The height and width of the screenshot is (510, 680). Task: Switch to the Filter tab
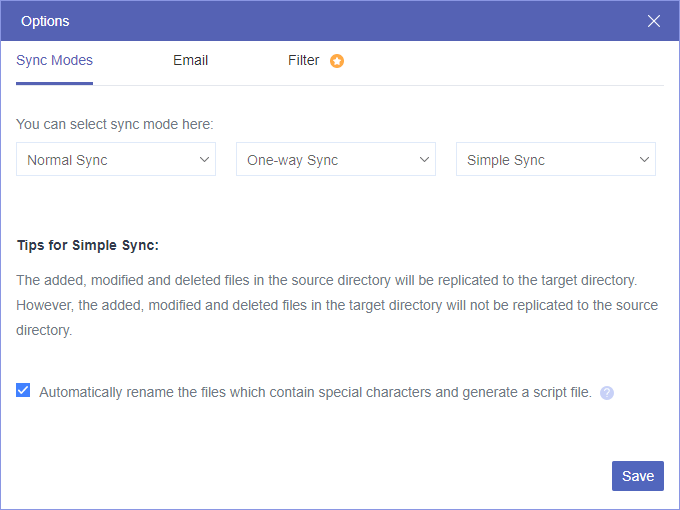304,60
